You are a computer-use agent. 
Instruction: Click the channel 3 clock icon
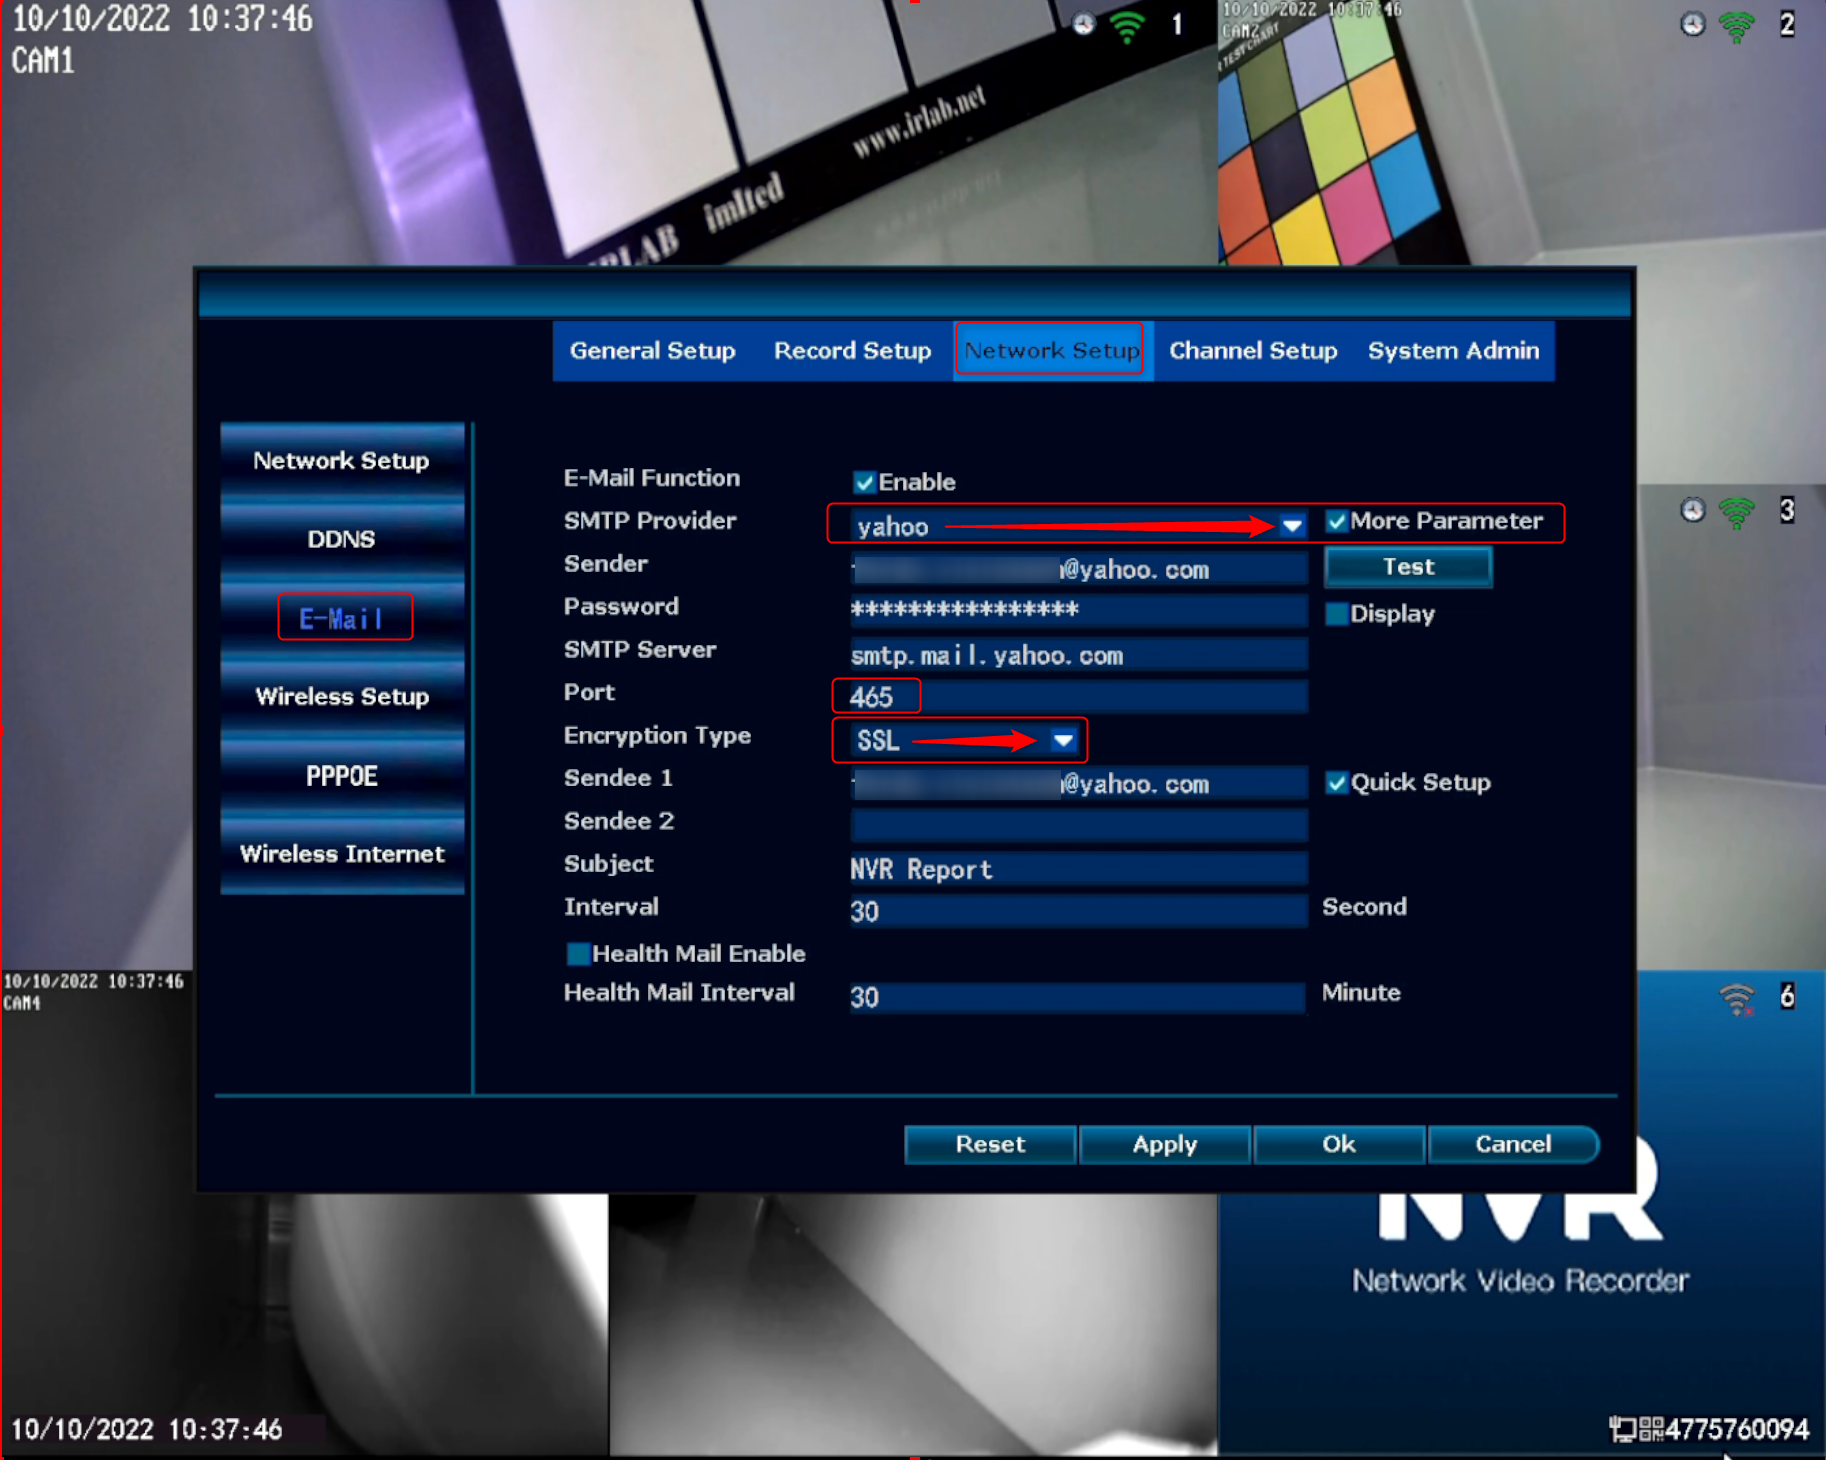tap(1692, 510)
